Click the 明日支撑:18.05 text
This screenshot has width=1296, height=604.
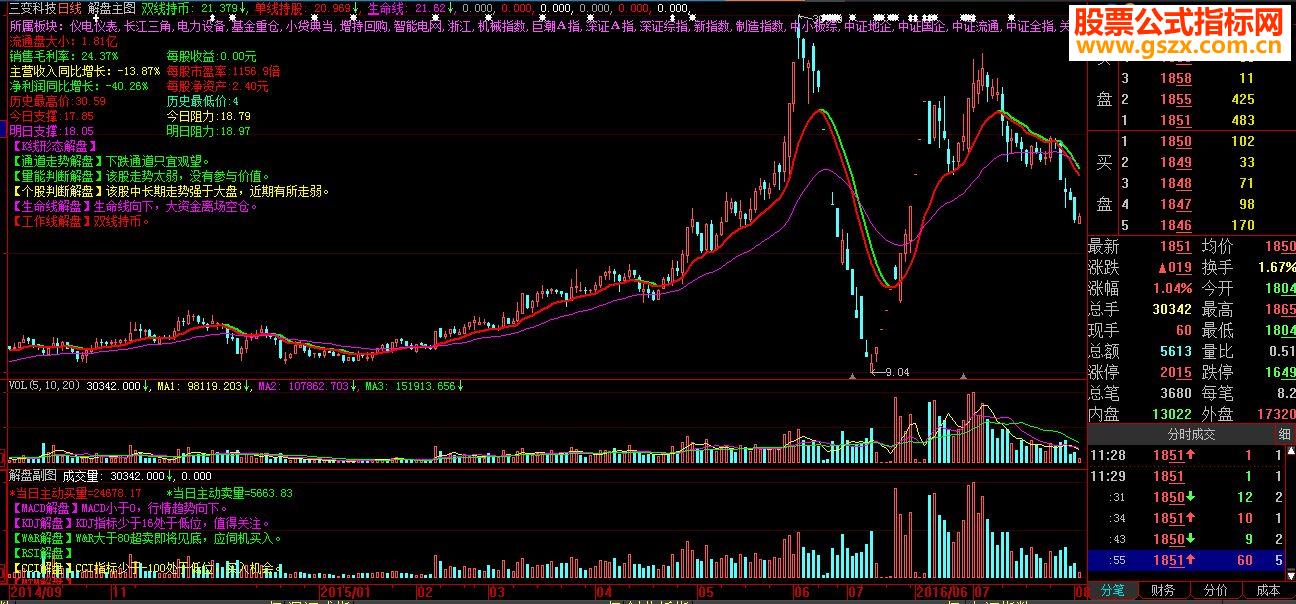[51, 132]
